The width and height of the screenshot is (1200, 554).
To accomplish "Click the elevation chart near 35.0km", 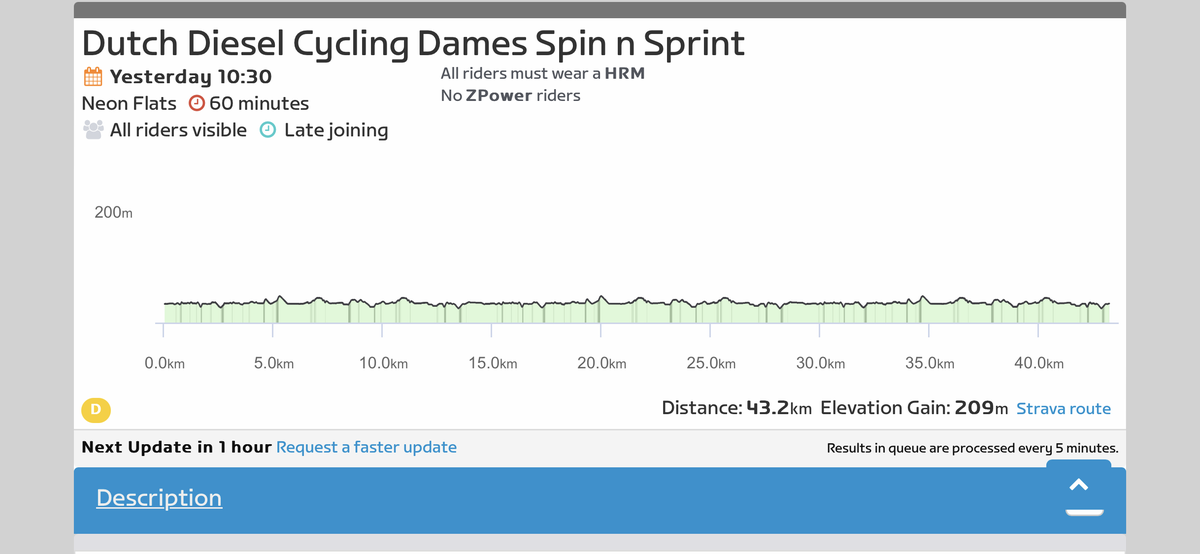I will pyautogui.click(x=929, y=310).
